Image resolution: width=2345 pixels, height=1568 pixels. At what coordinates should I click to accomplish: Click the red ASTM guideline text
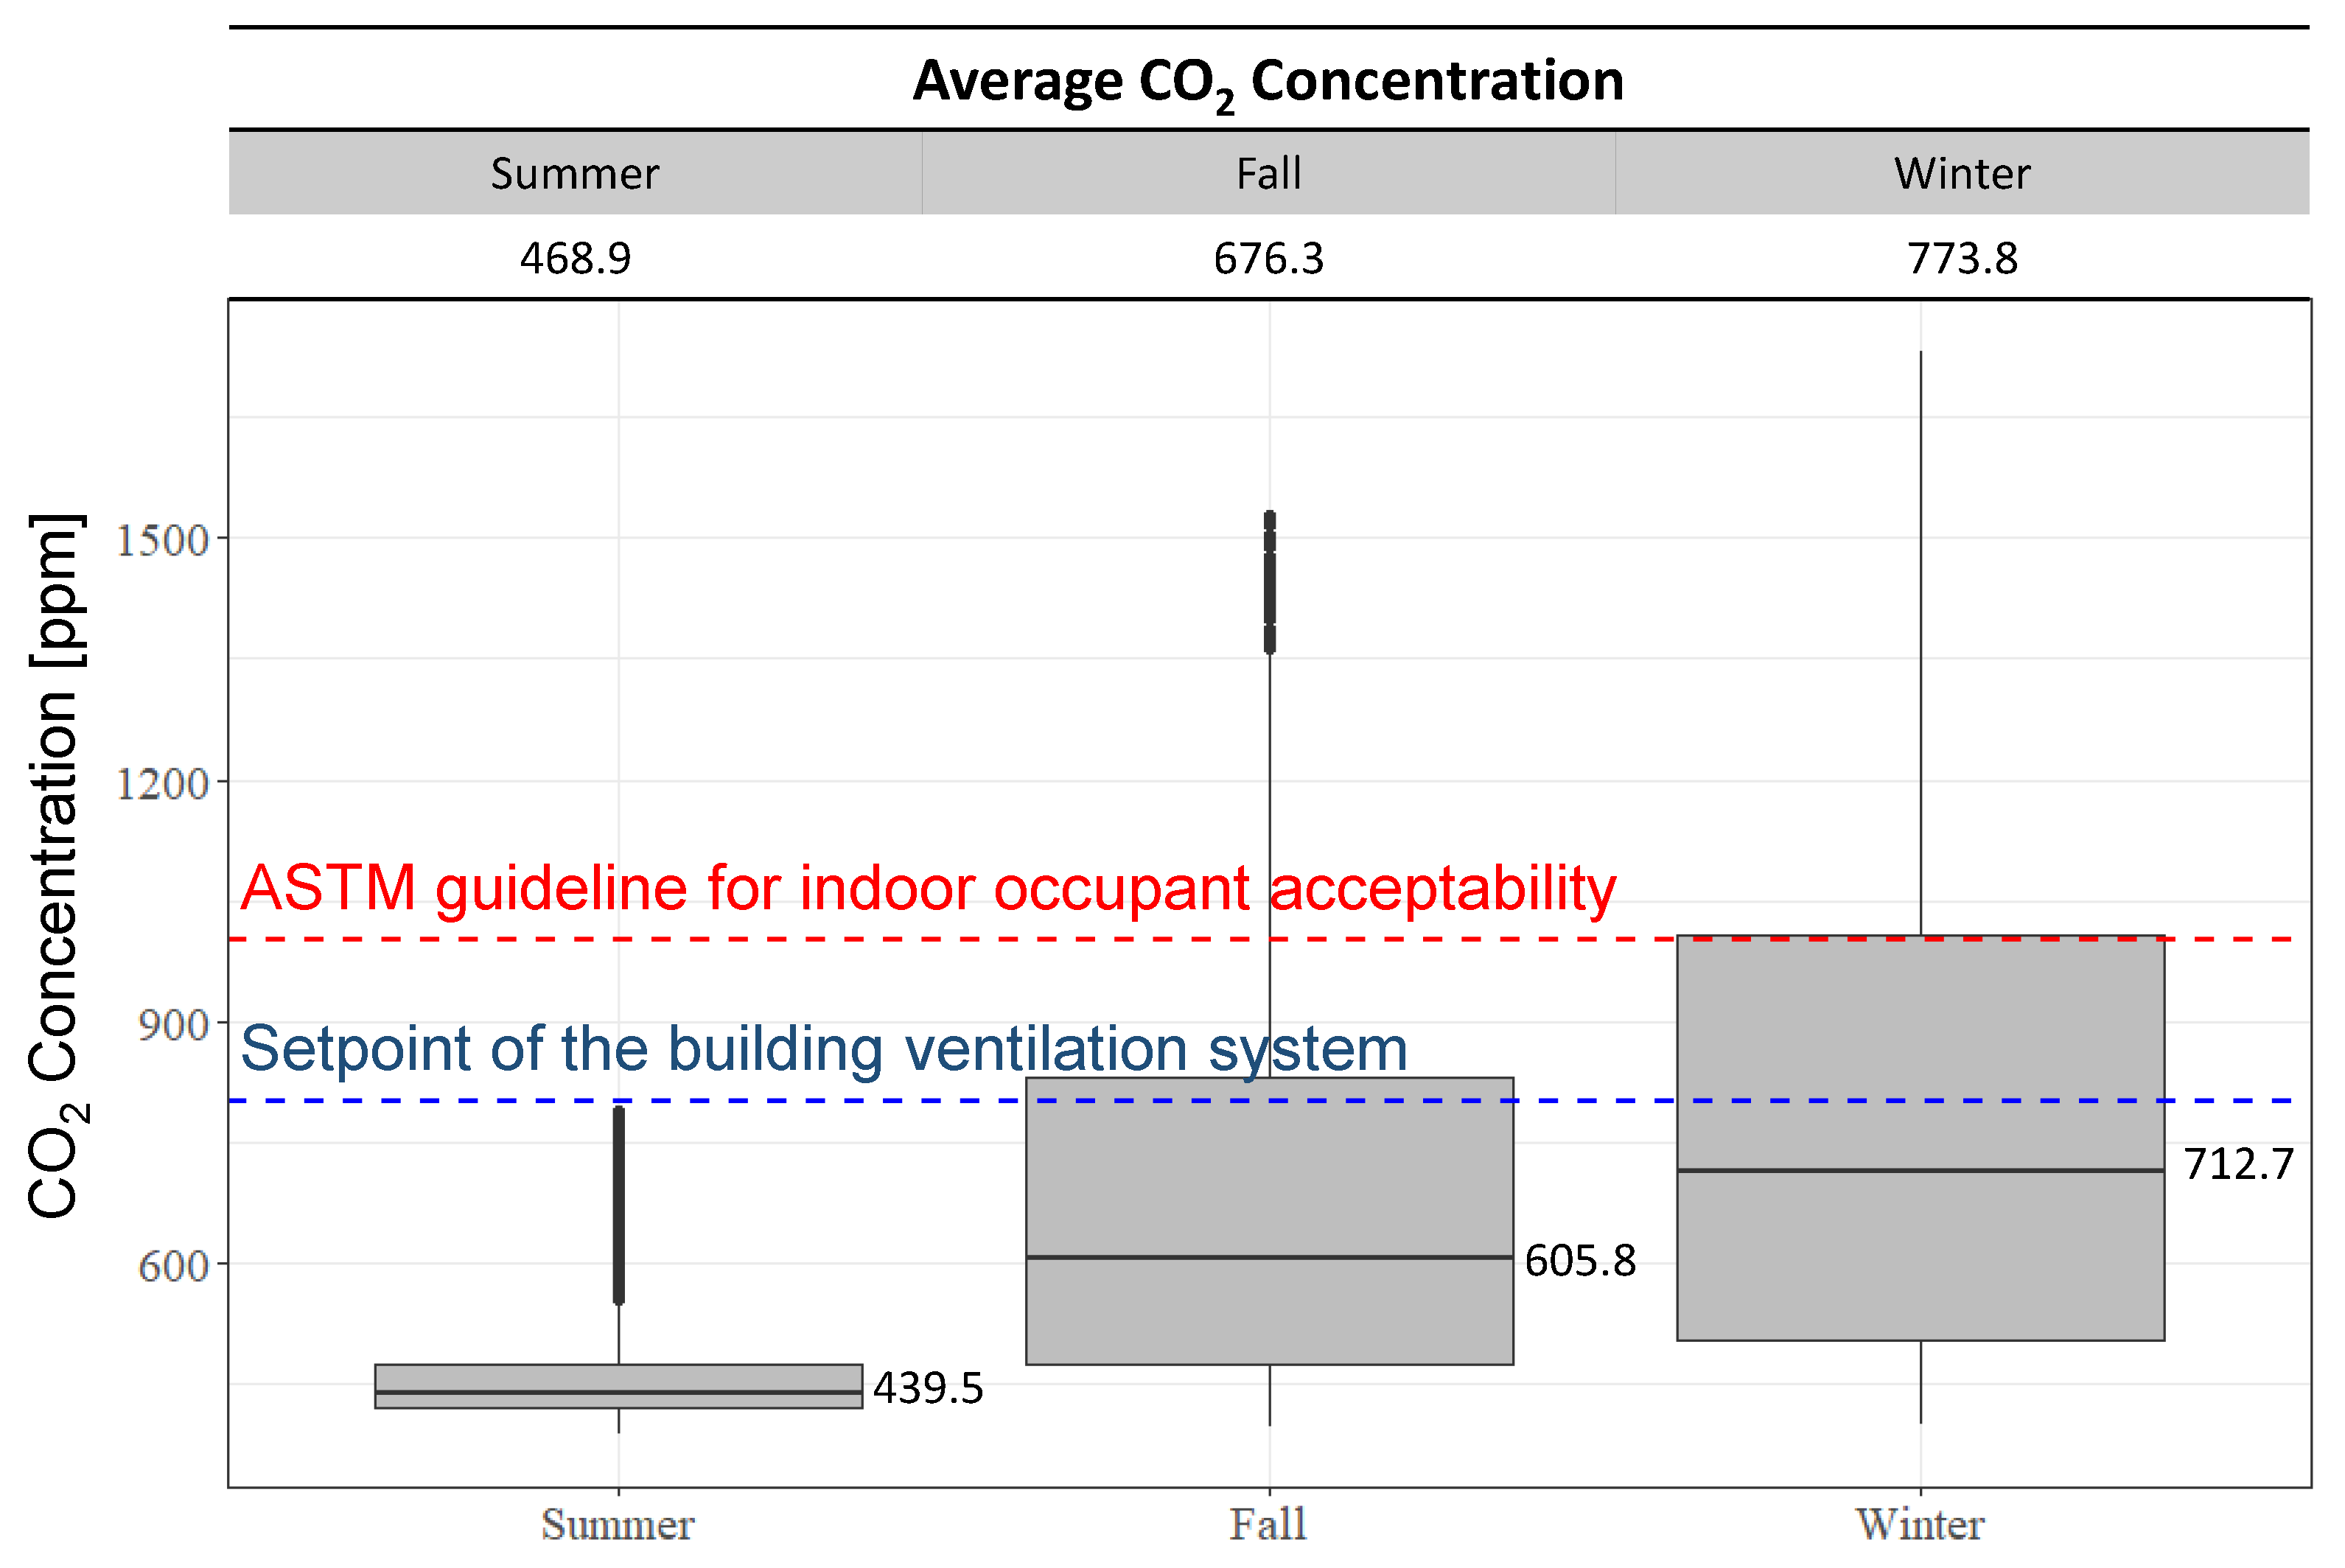pyautogui.click(x=928, y=888)
